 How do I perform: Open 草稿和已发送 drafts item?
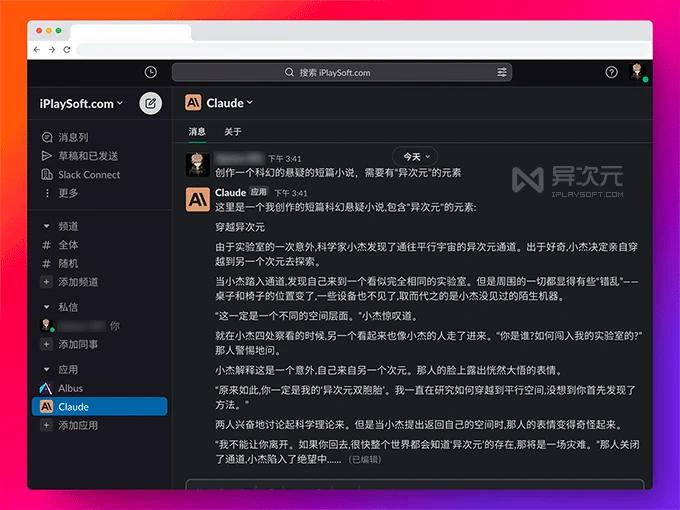point(80,156)
